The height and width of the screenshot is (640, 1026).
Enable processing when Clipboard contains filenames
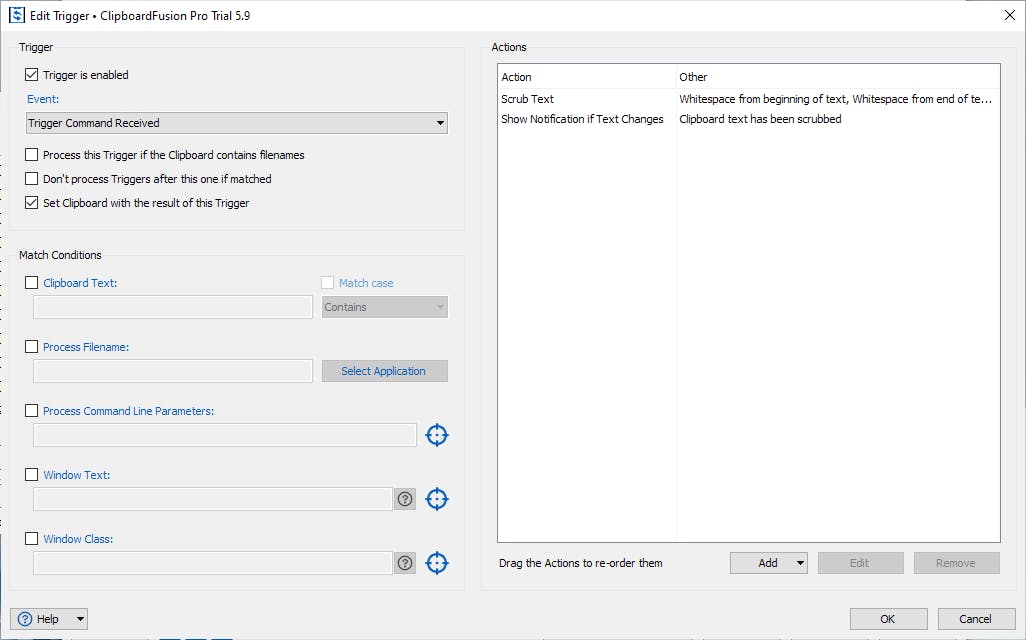[x=32, y=155]
